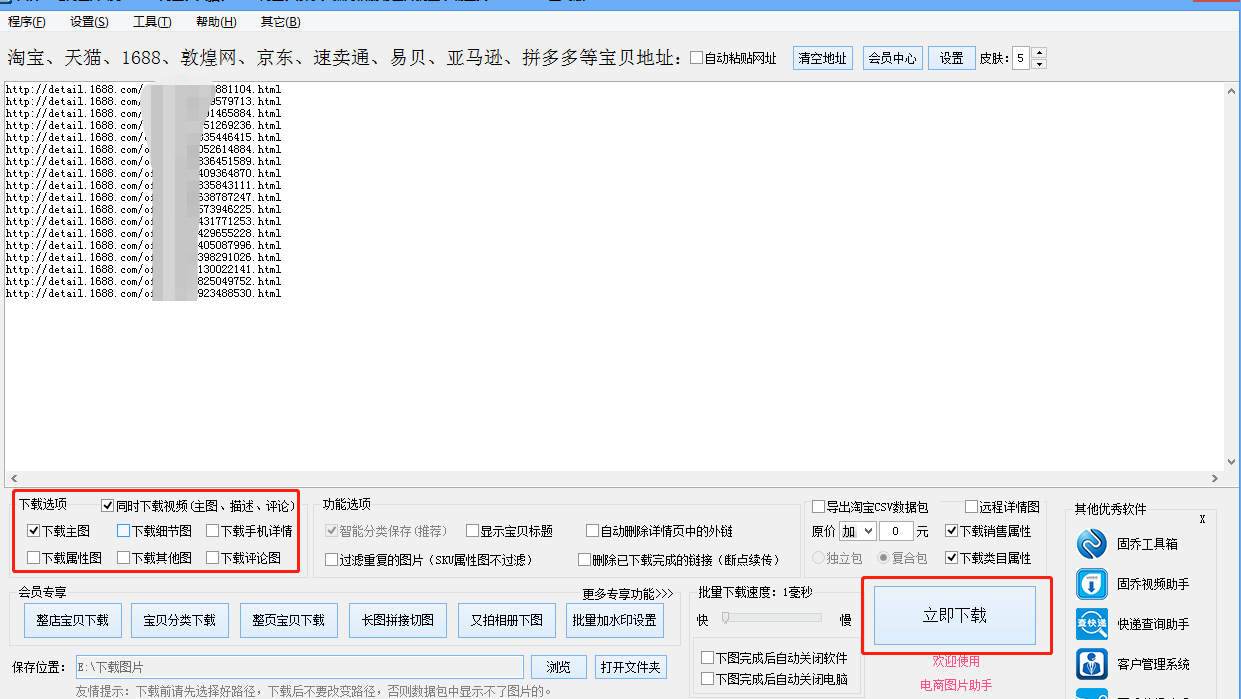Click the 清空地址 clear addresses button

pos(822,57)
